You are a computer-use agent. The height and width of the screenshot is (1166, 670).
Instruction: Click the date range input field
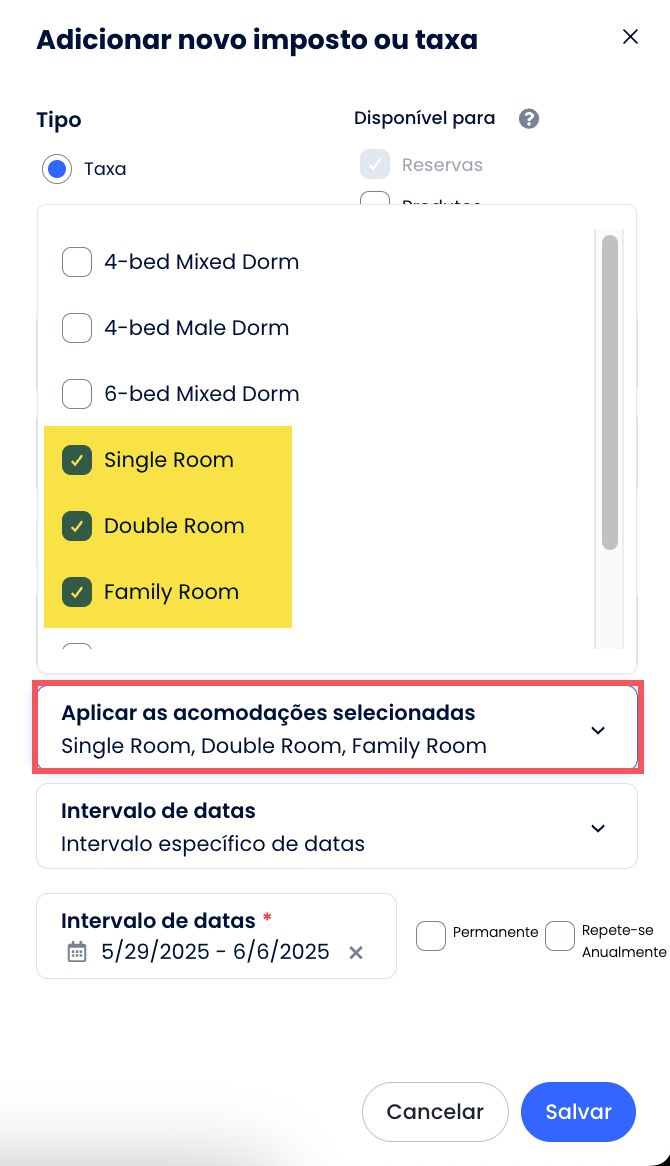pyautogui.click(x=215, y=952)
